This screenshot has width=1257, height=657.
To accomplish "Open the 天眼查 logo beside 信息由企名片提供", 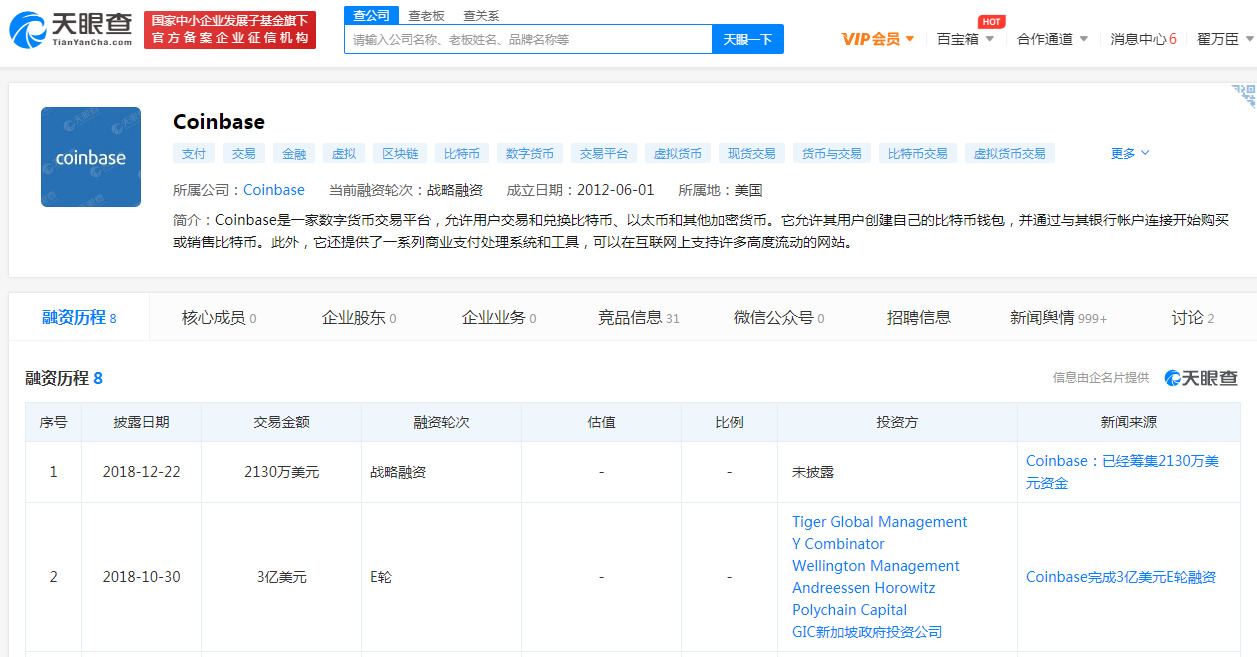I will point(1201,378).
